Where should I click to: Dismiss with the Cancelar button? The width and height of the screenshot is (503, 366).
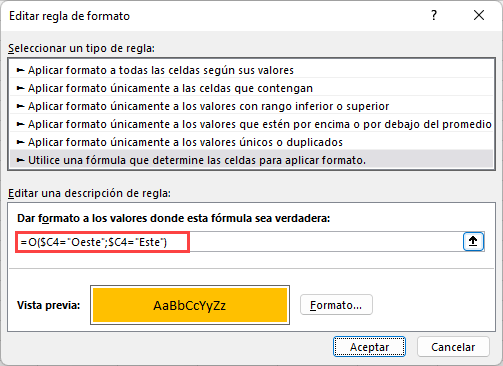453,347
